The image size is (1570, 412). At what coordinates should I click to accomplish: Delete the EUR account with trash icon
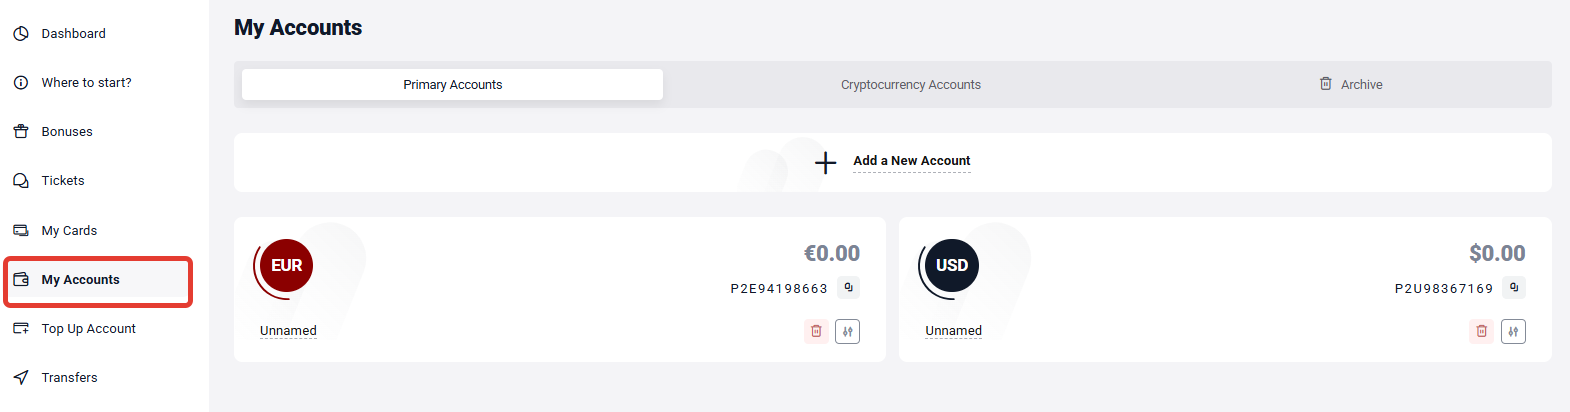816,331
